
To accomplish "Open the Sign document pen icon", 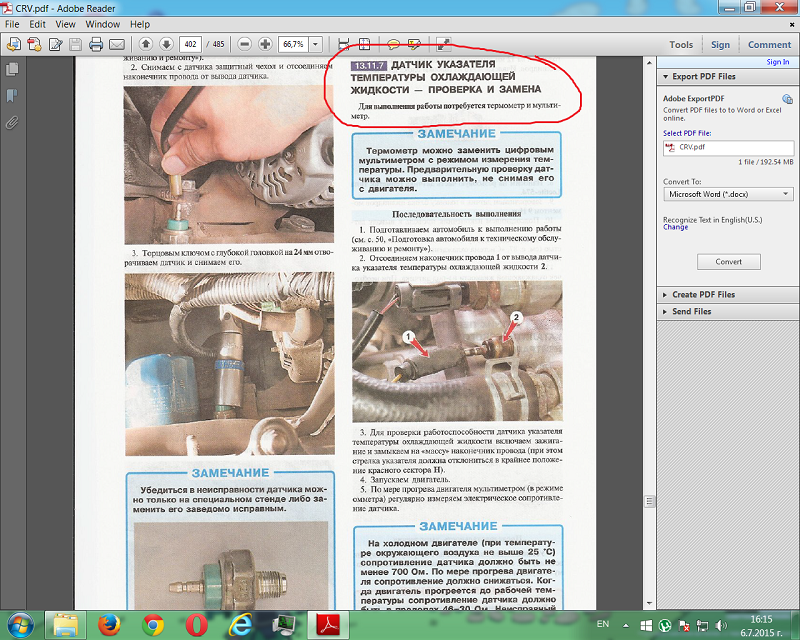I will (55, 44).
